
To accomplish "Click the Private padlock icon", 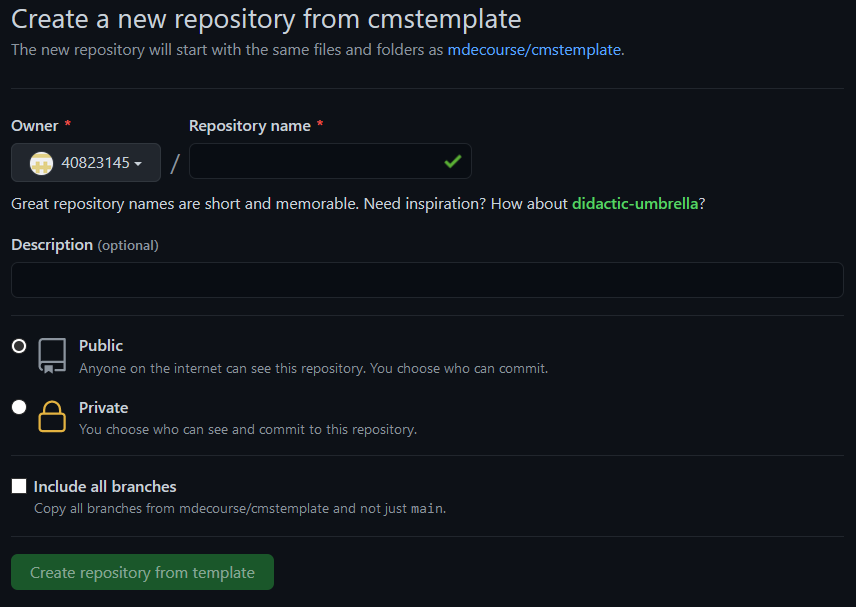I will [52, 417].
